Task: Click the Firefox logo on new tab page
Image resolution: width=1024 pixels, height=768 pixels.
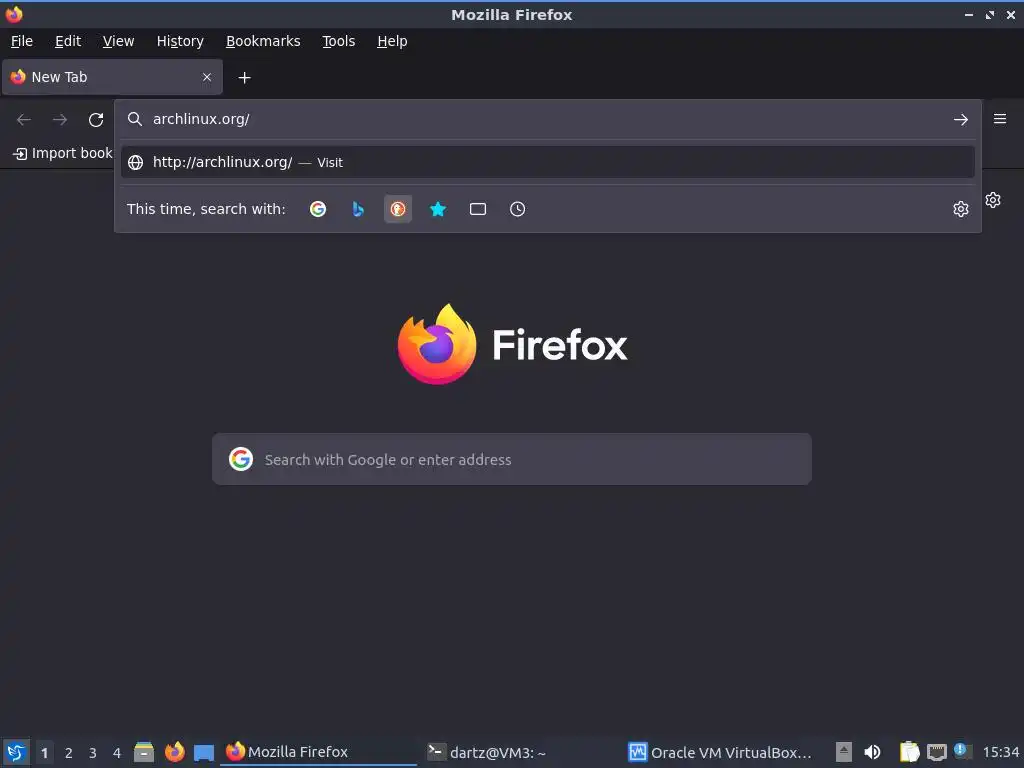Action: click(512, 344)
